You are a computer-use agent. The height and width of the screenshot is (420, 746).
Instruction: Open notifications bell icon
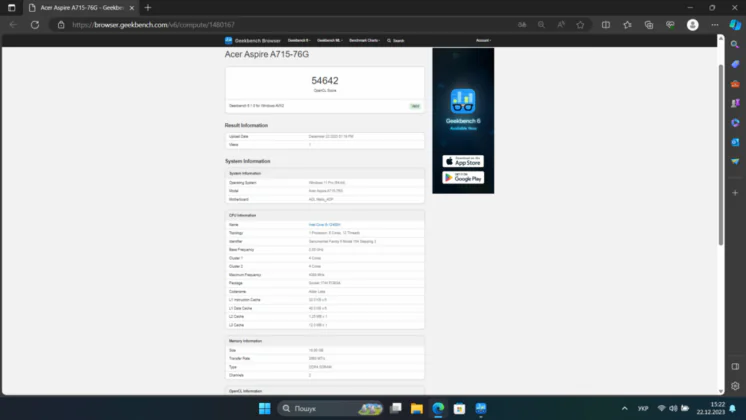[x=733, y=408]
